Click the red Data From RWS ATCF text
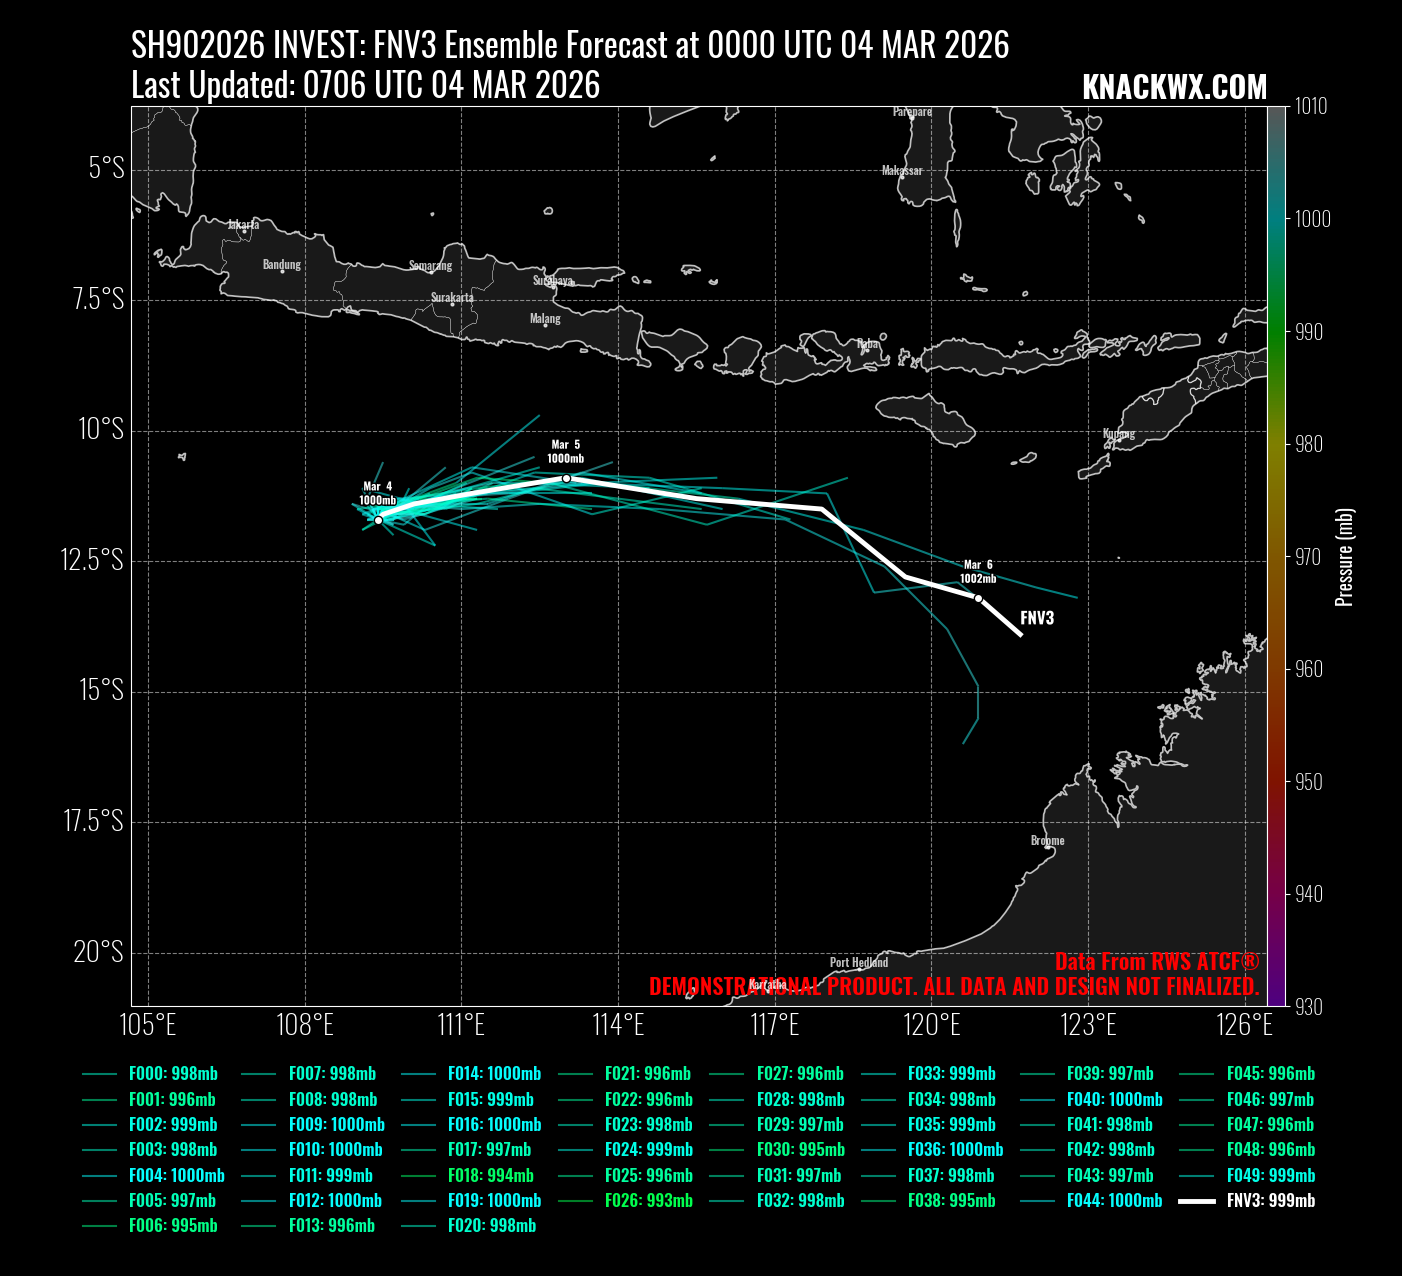 click(1156, 962)
